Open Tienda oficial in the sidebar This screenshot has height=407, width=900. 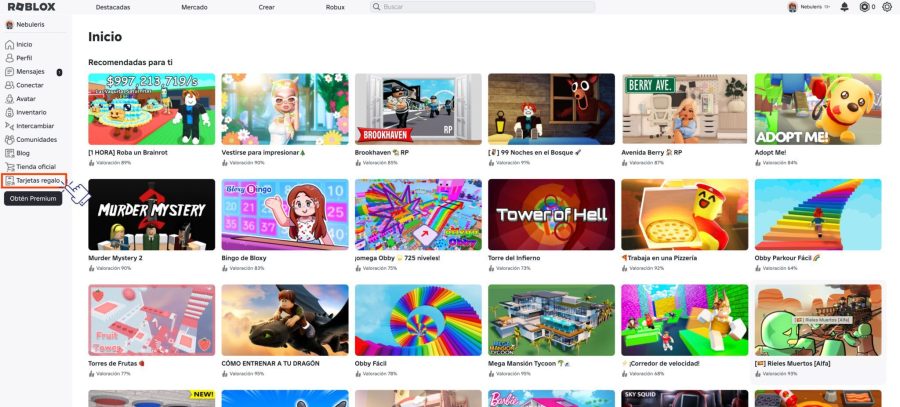pos(36,166)
